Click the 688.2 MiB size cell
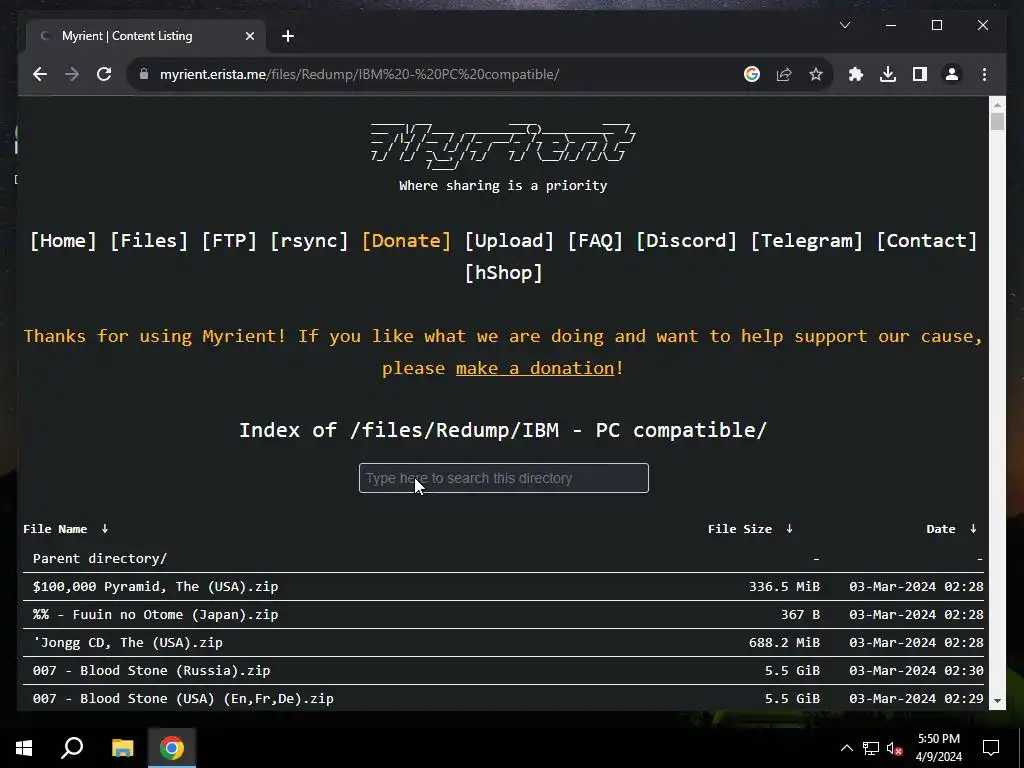Viewport: 1024px width, 768px height. (x=784, y=643)
